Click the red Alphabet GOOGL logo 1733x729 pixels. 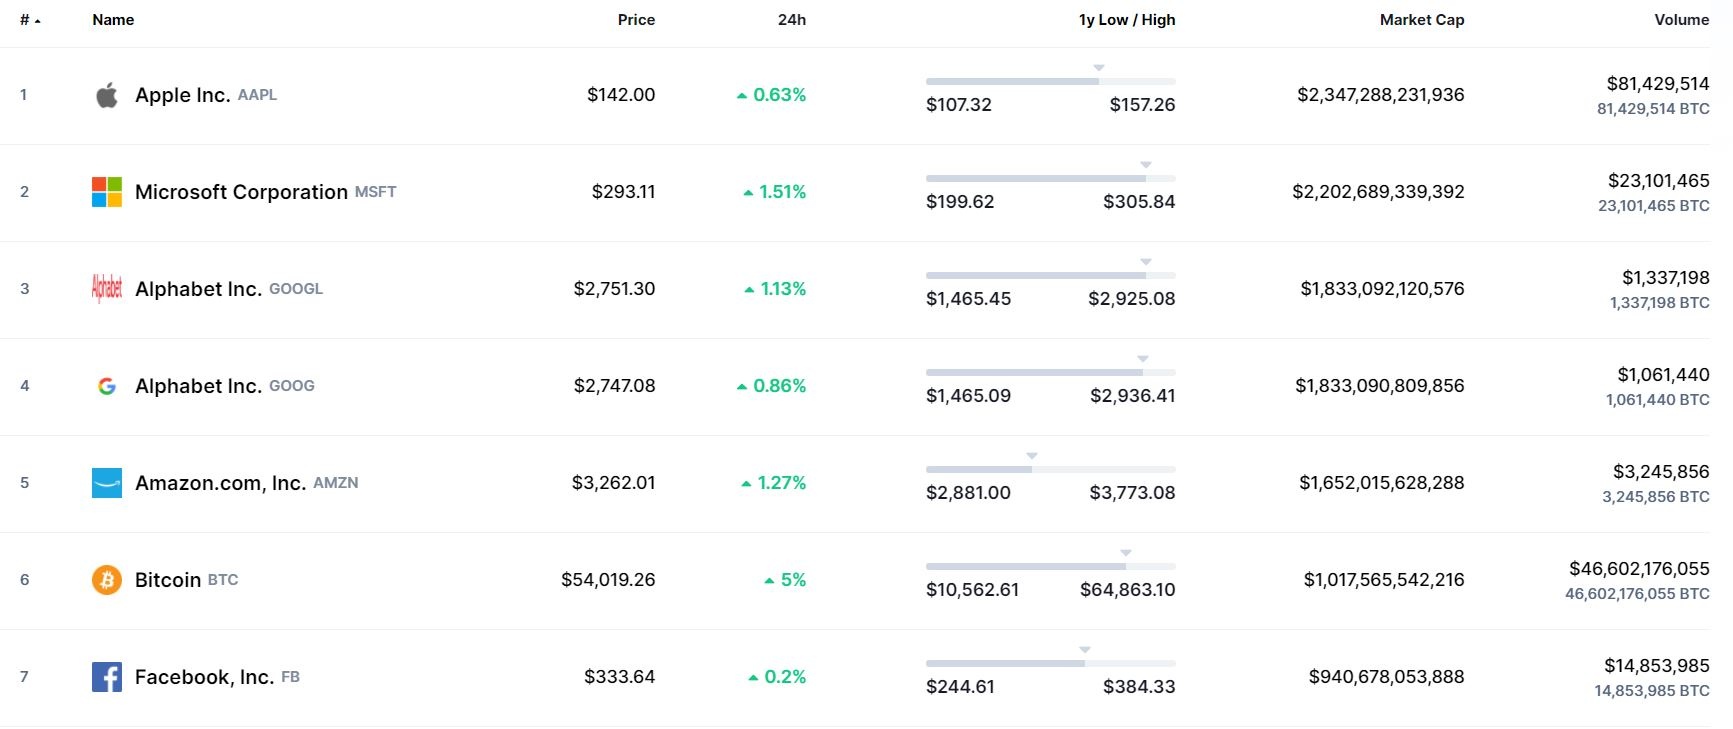107,289
